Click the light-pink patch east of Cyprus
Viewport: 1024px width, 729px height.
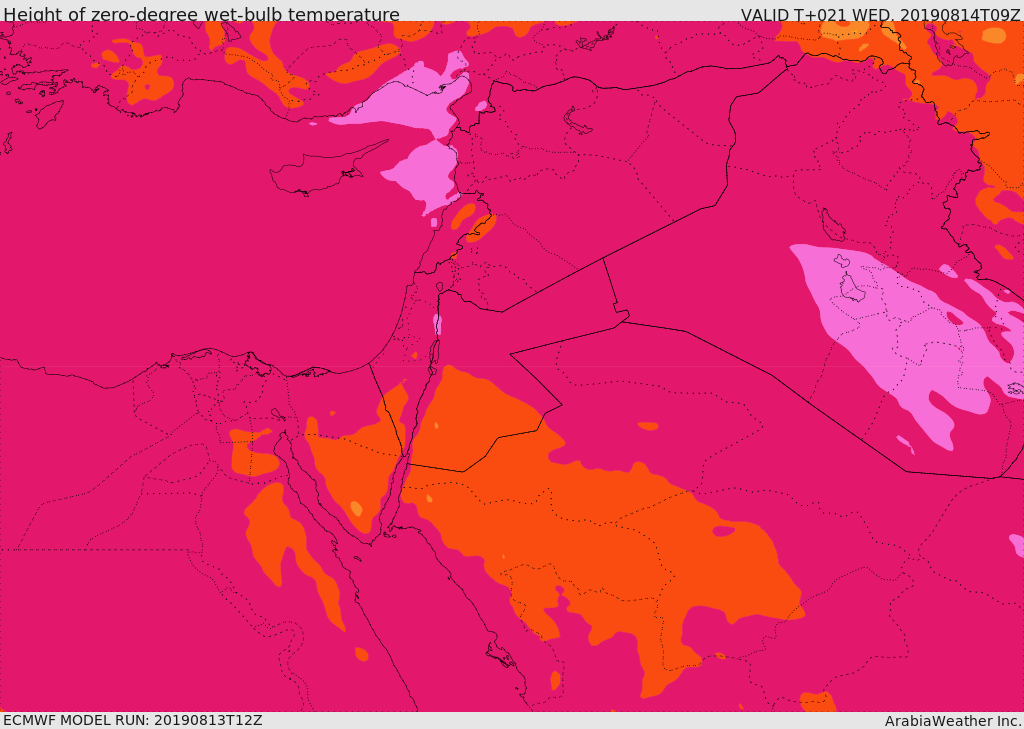pyautogui.click(x=424, y=175)
